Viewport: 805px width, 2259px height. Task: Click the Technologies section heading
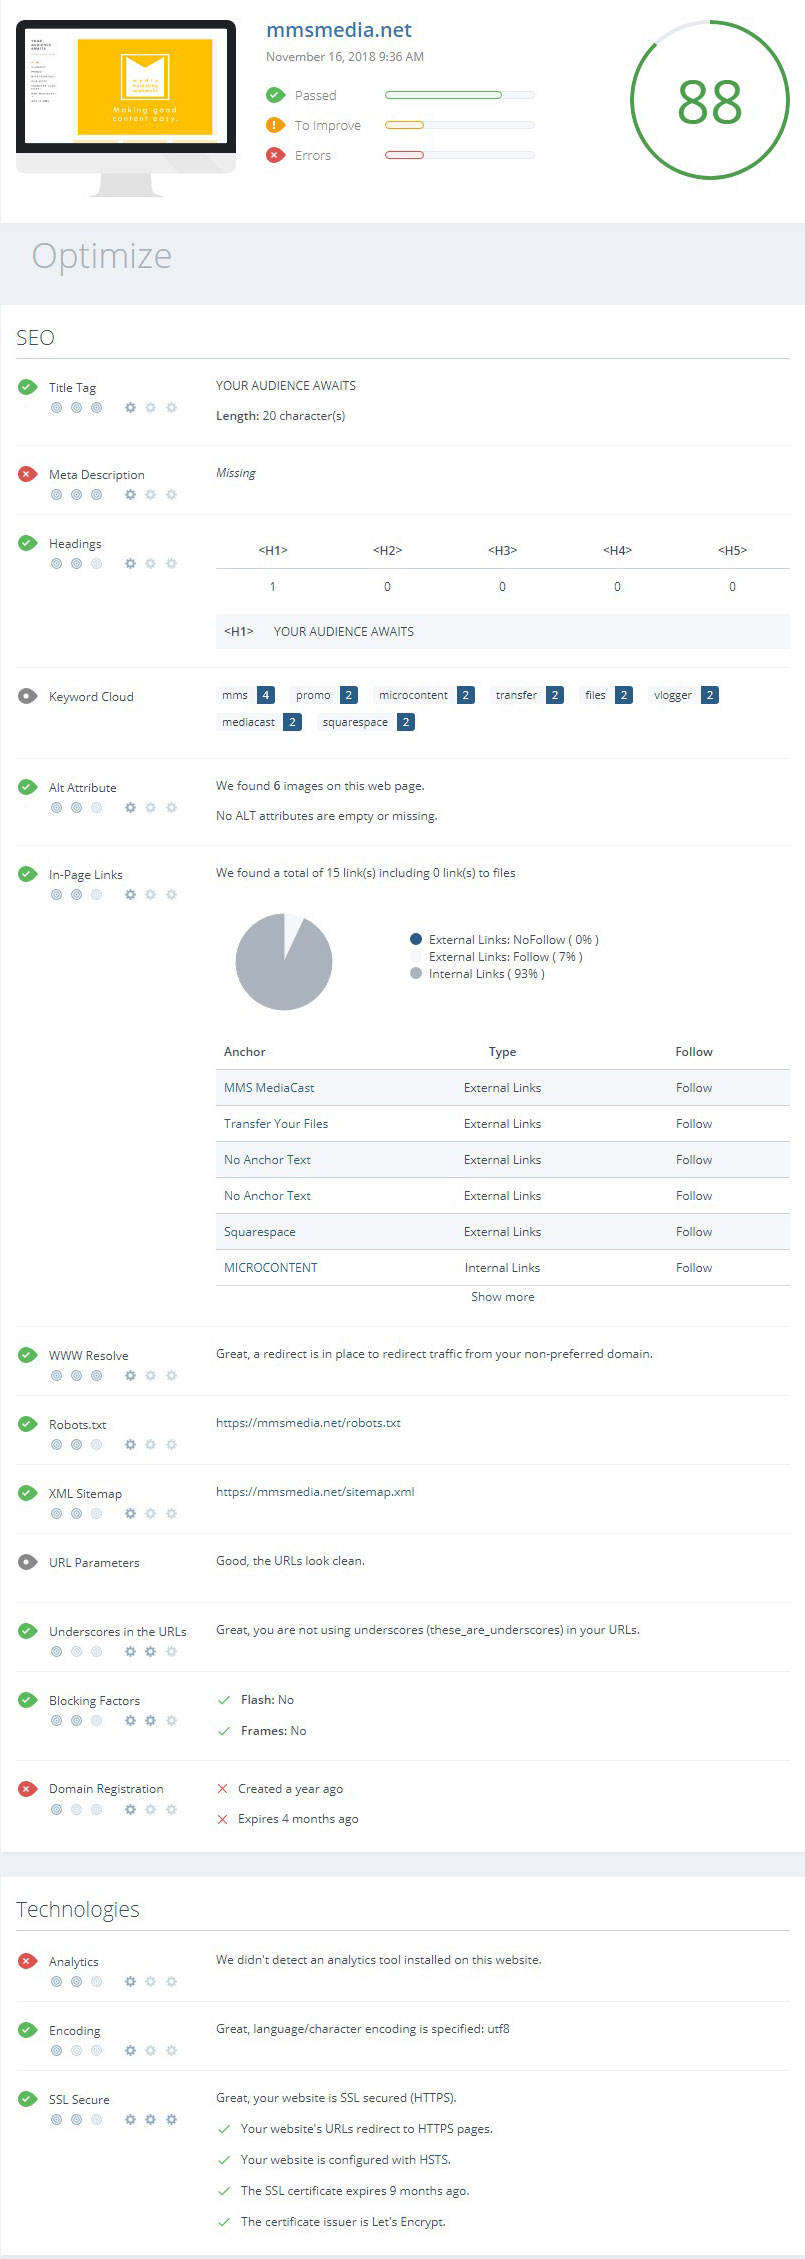78,1909
